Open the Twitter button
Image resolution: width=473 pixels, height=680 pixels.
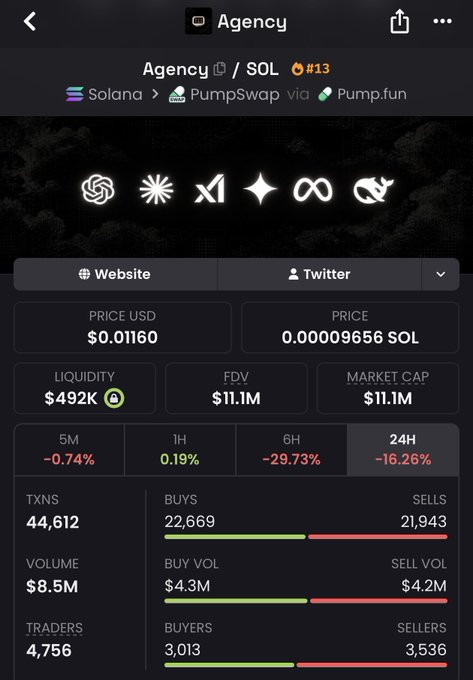tap(320, 274)
